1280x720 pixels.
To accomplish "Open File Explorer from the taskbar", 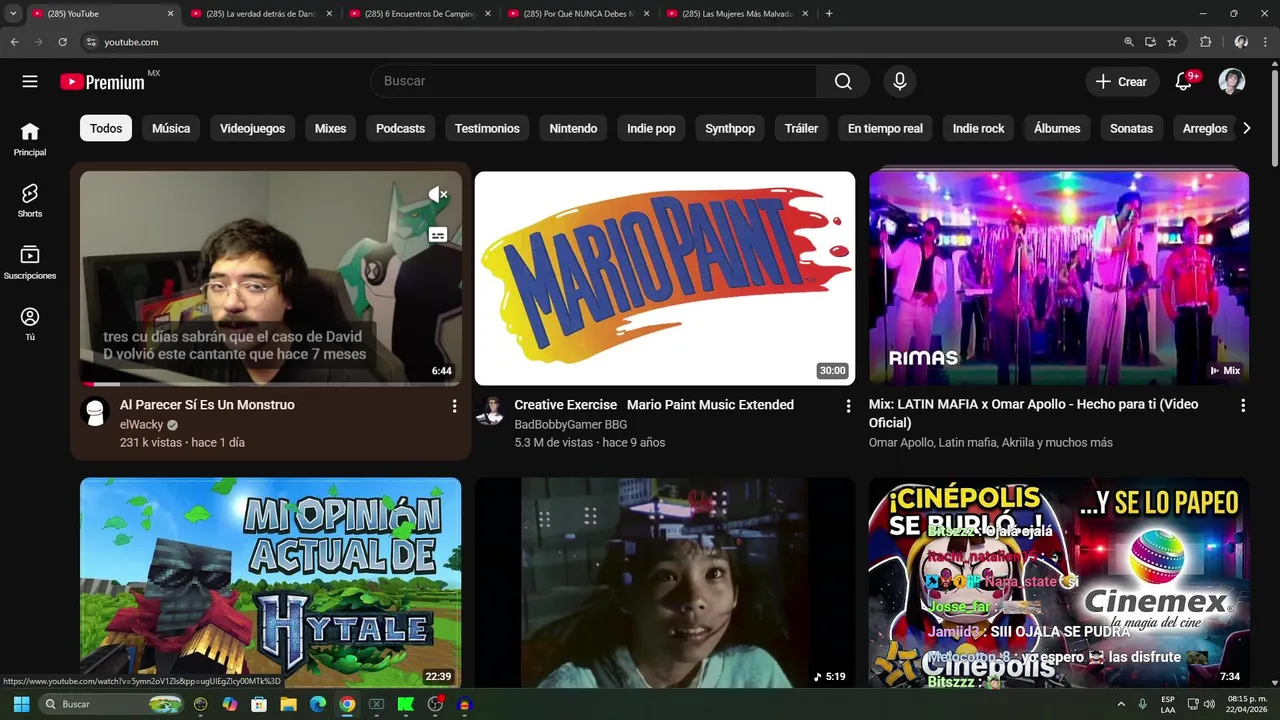I will tap(289, 704).
